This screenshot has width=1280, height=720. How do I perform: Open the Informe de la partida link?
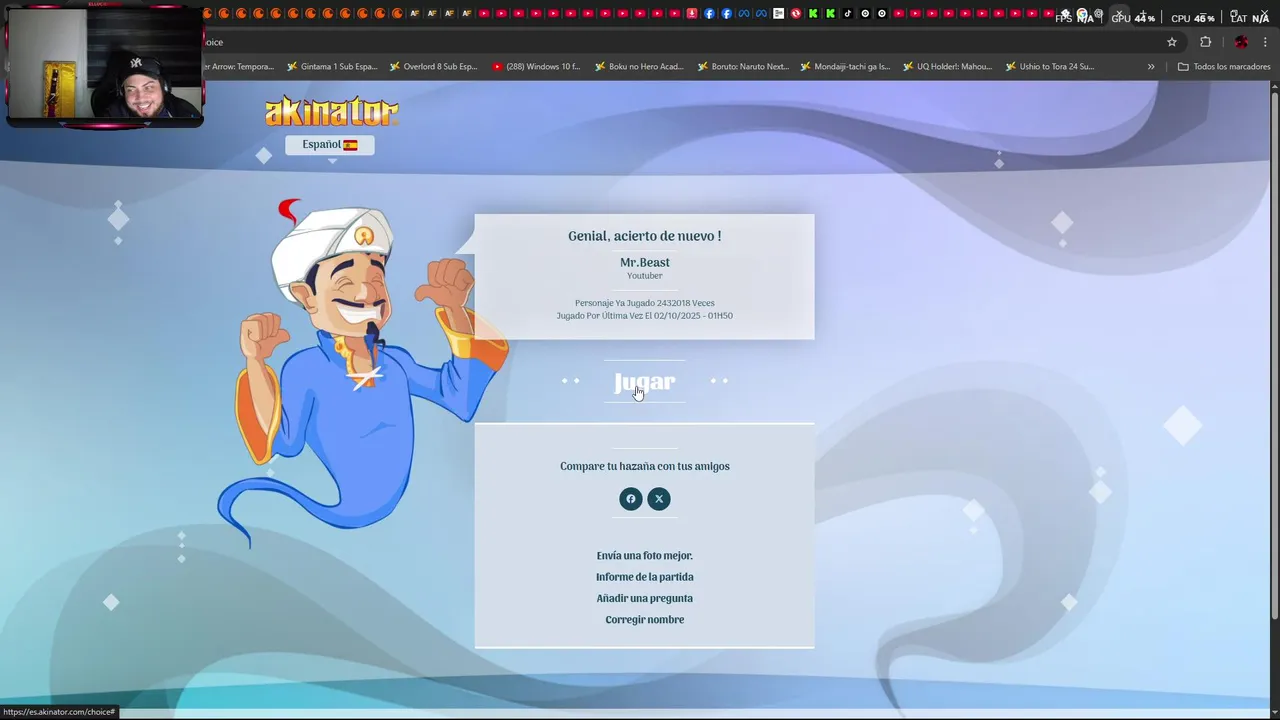(645, 577)
